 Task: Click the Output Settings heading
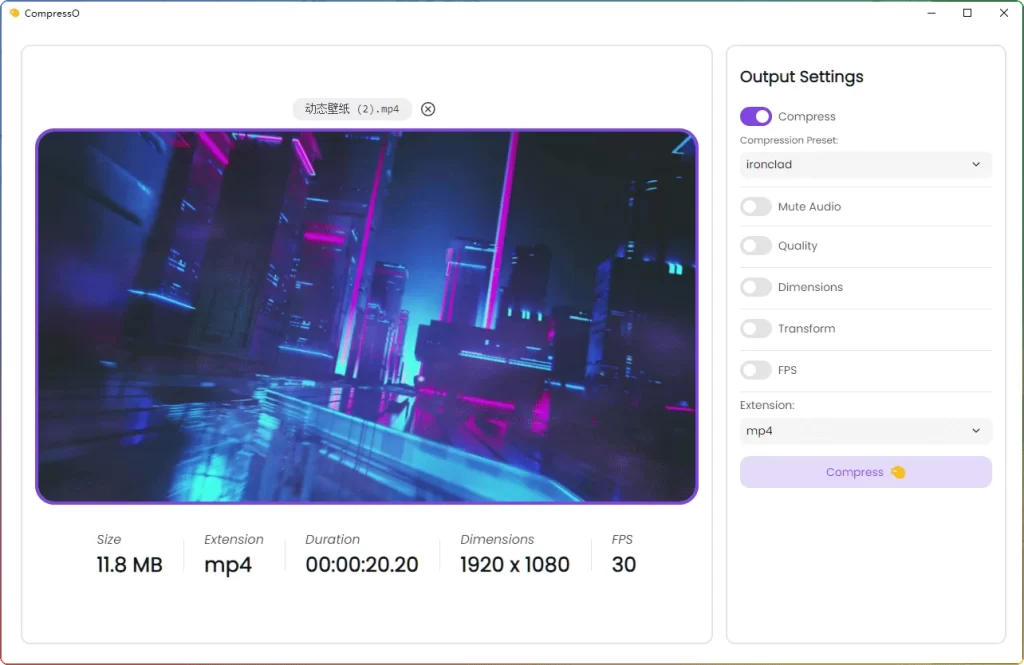point(801,77)
